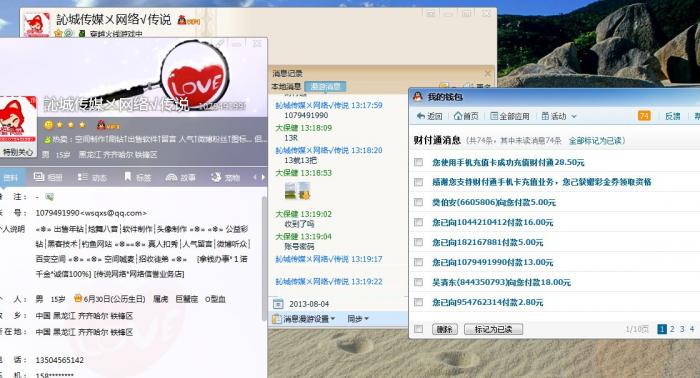Image resolution: width=700 pixels, height=378 pixels.
Task: Open message 您使用手机充值卡成功充值财付通28.50元
Action: (508, 162)
